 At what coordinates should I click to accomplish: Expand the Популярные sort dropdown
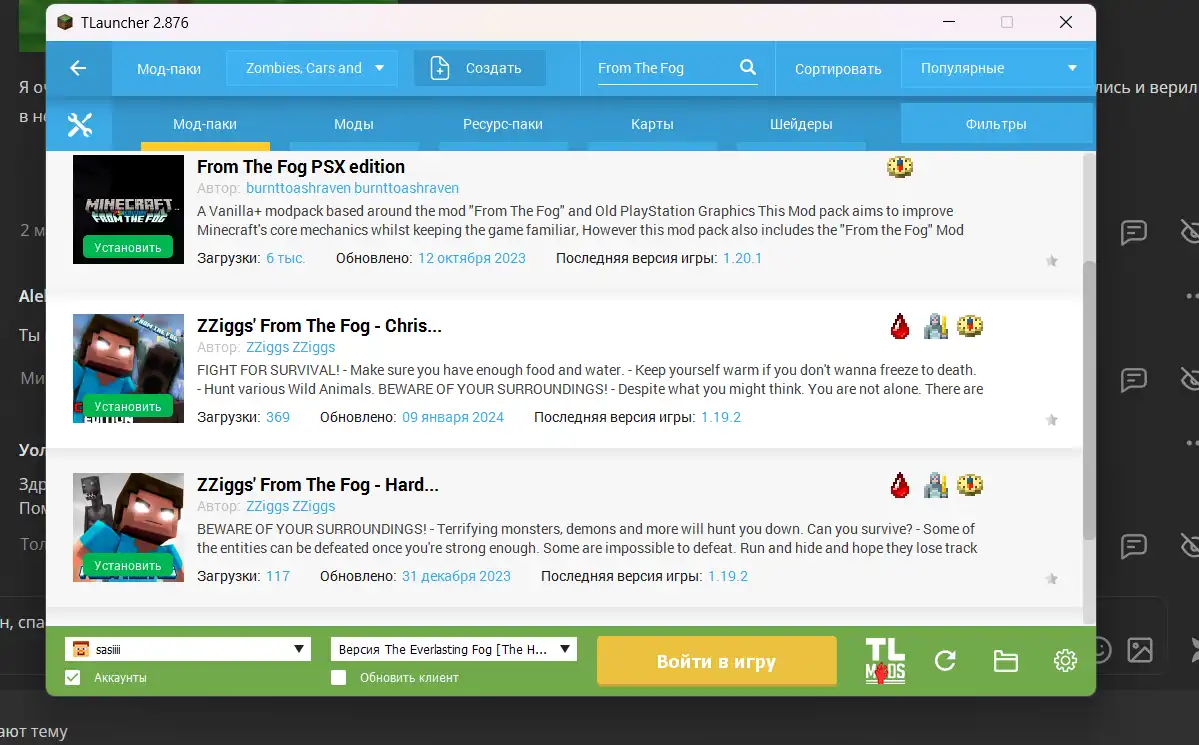991,68
